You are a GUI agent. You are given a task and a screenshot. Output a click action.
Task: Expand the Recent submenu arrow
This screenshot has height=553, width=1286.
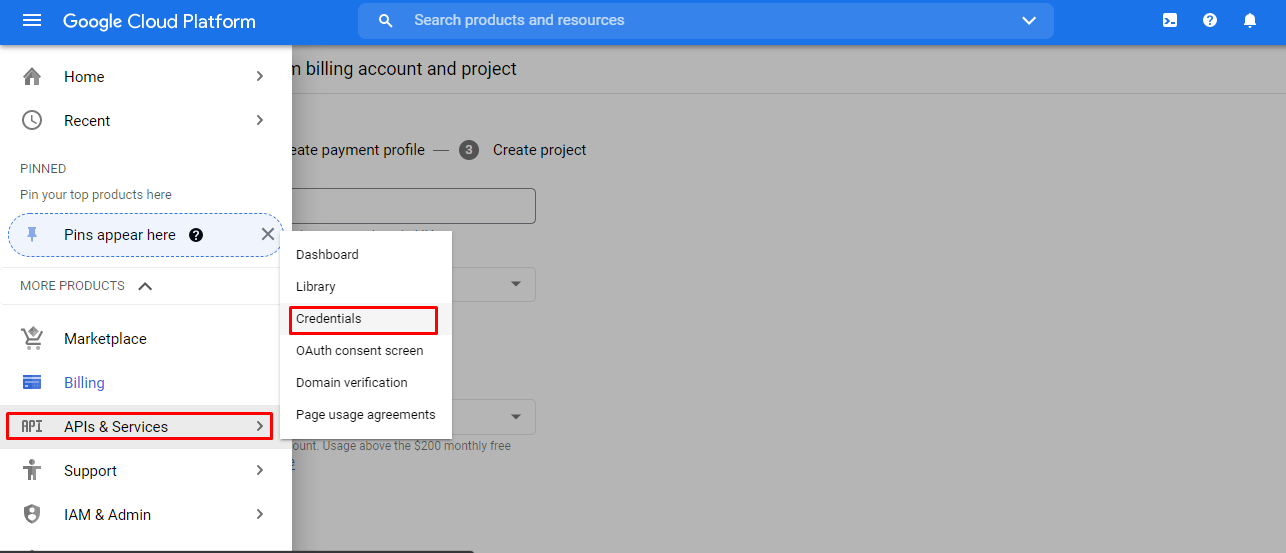pyautogui.click(x=260, y=120)
